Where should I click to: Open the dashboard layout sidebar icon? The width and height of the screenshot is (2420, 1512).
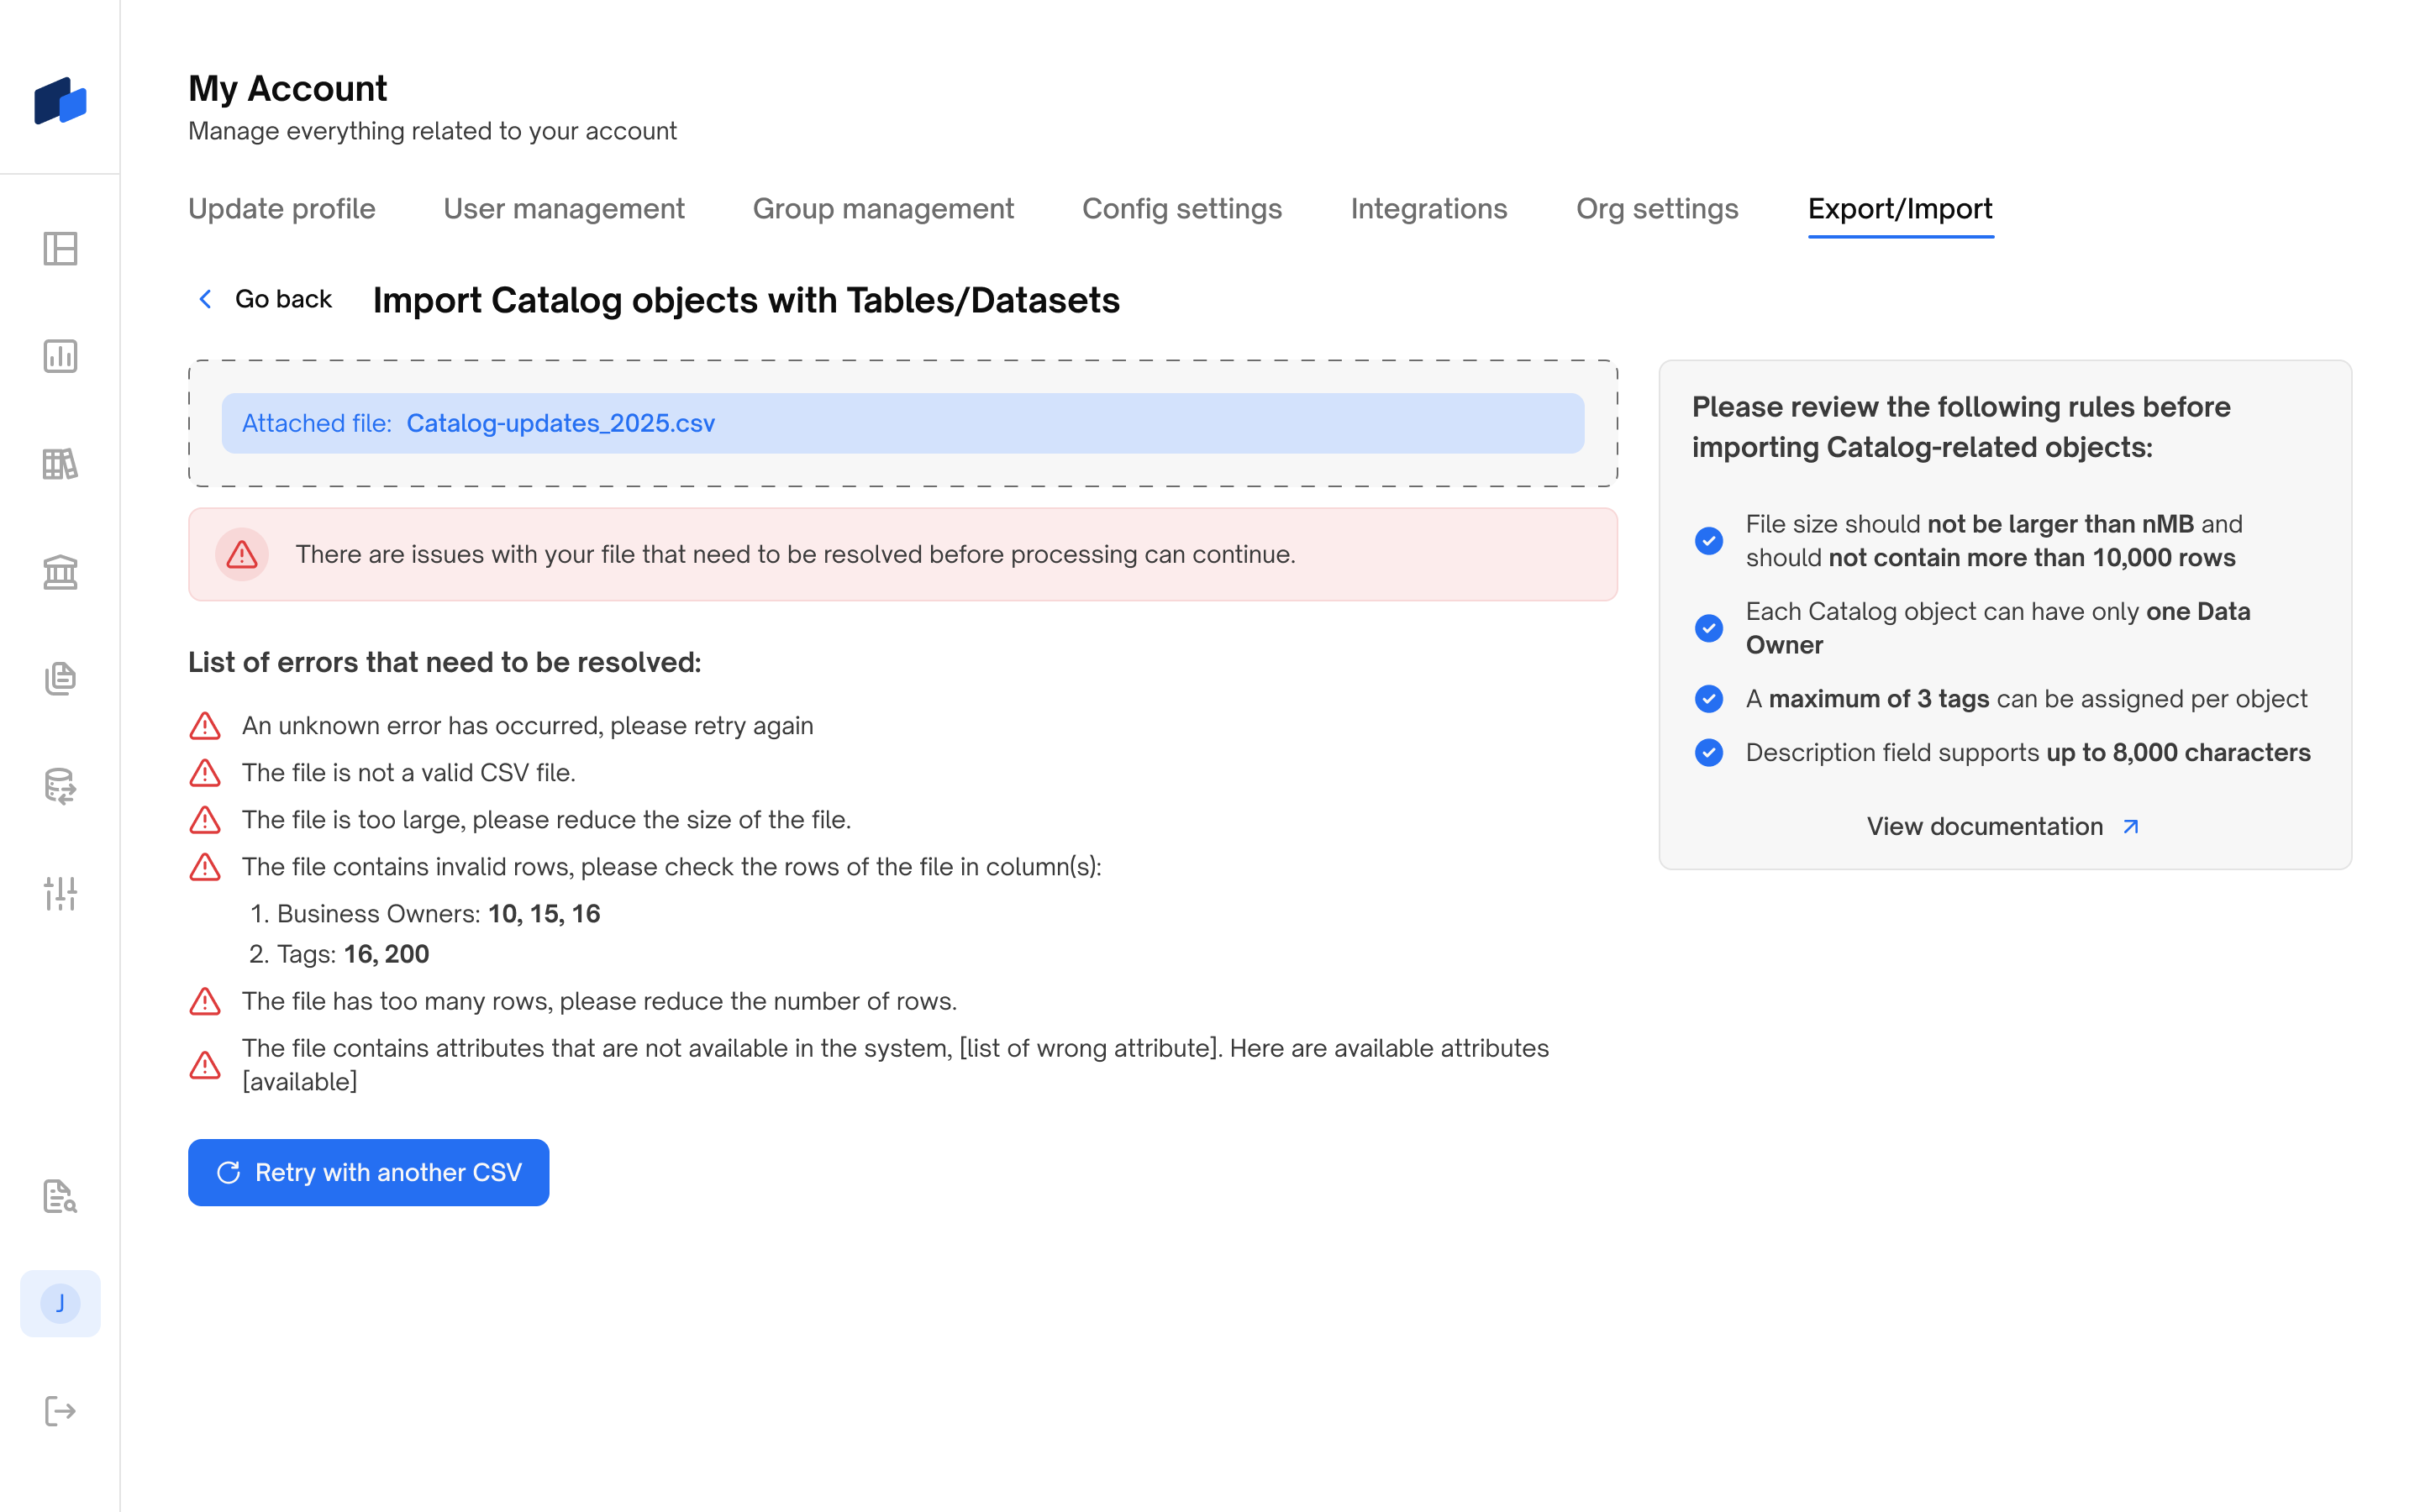pyautogui.click(x=60, y=249)
